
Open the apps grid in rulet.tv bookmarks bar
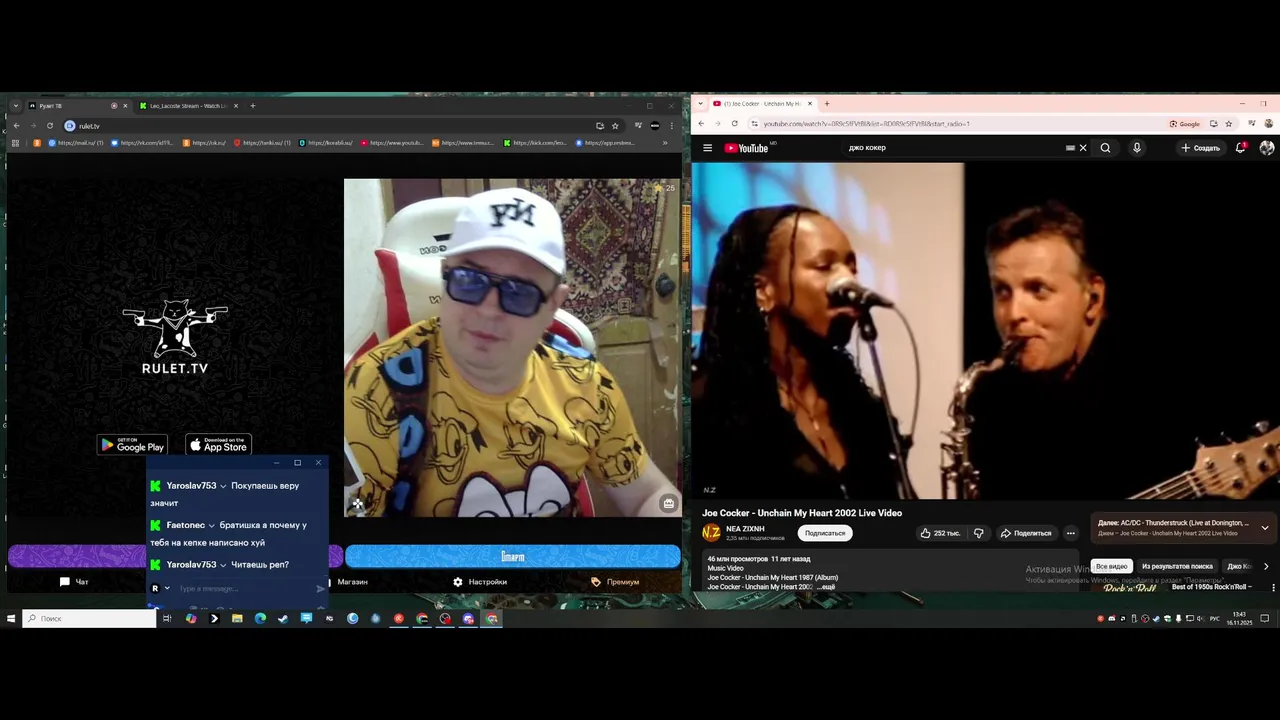tap(15, 143)
